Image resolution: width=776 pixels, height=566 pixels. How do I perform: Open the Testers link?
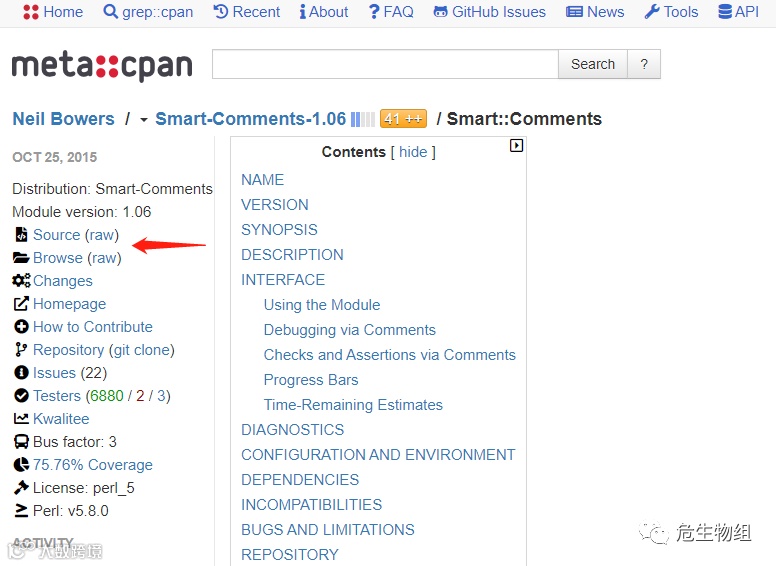click(x=57, y=396)
